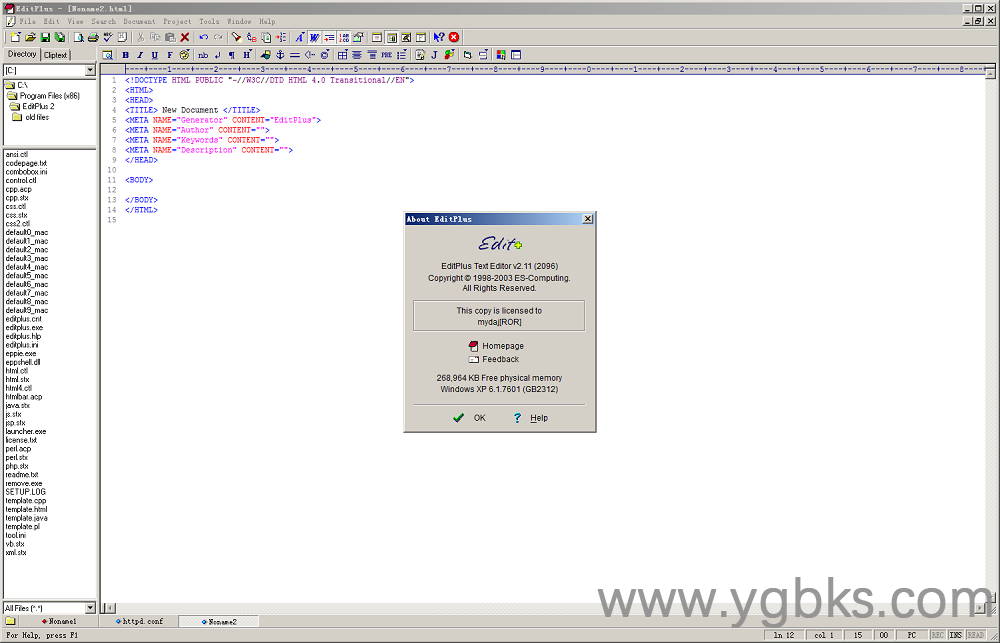Click the Replace icon in toolbar
This screenshot has height=643, width=1000.
pyautogui.click(x=251, y=37)
